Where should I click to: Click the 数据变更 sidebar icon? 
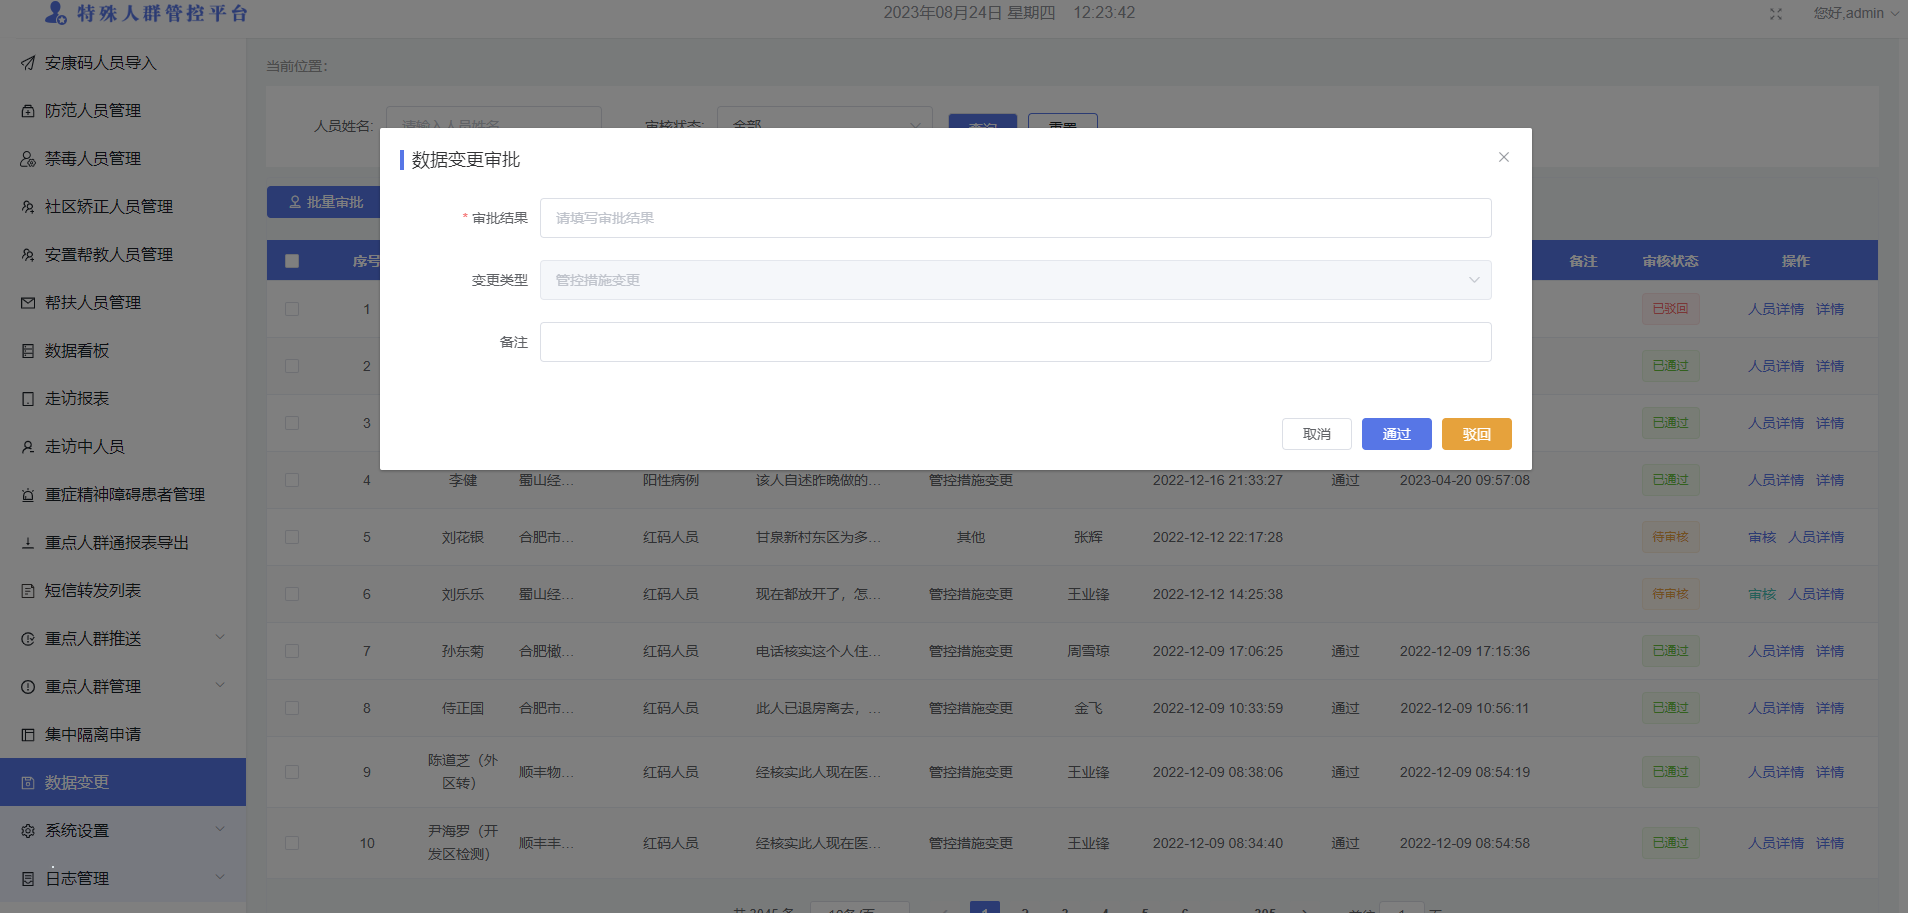coord(28,783)
